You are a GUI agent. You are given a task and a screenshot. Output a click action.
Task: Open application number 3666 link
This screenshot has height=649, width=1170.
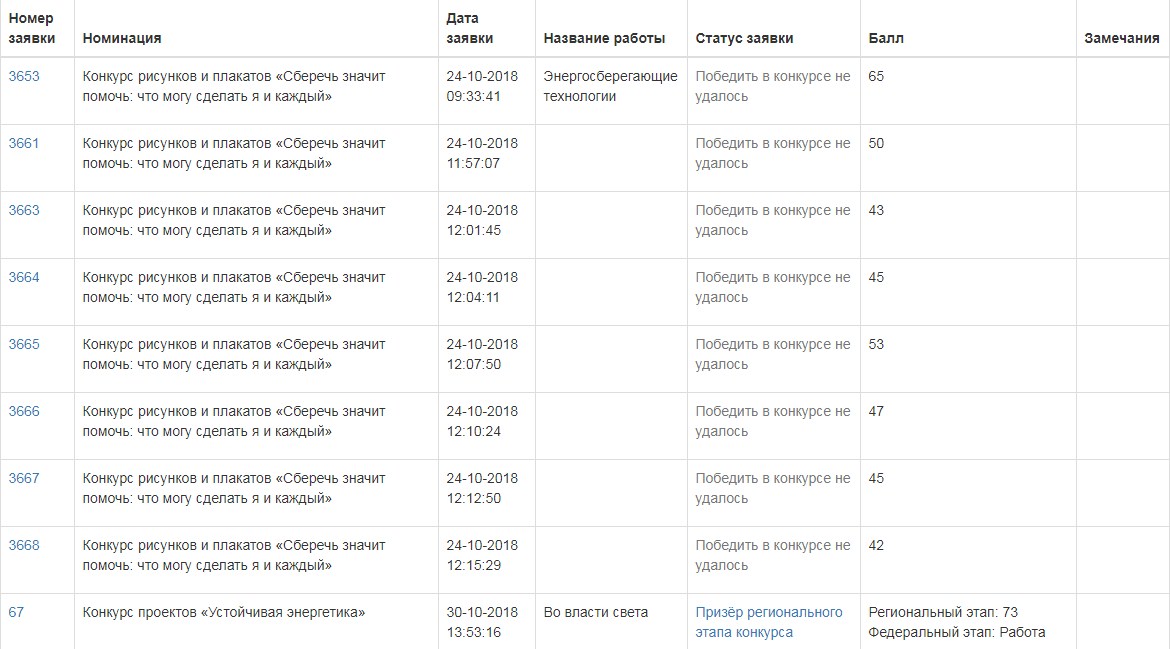24,412
